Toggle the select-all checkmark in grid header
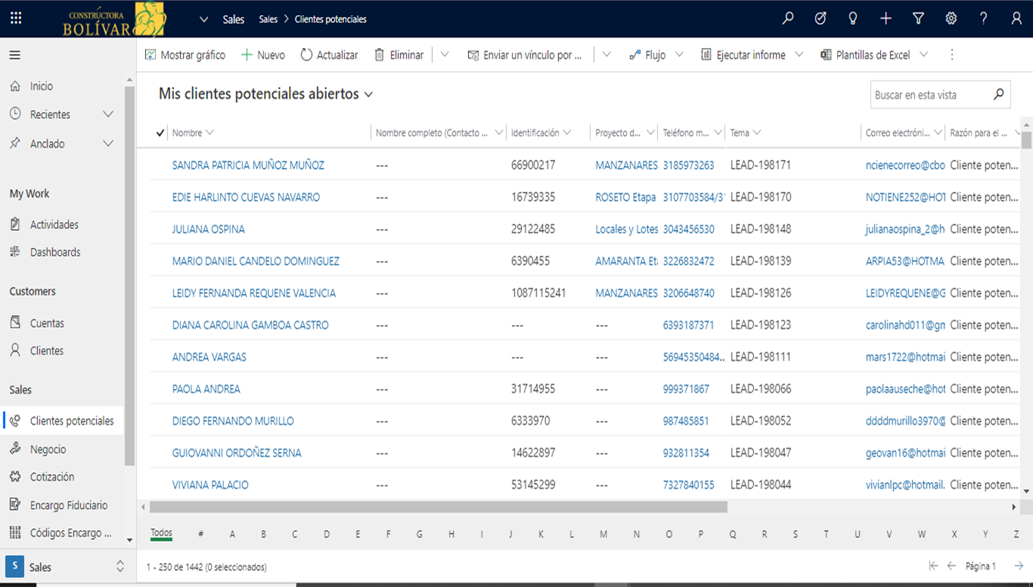This screenshot has height=587, width=1033. click(x=160, y=132)
